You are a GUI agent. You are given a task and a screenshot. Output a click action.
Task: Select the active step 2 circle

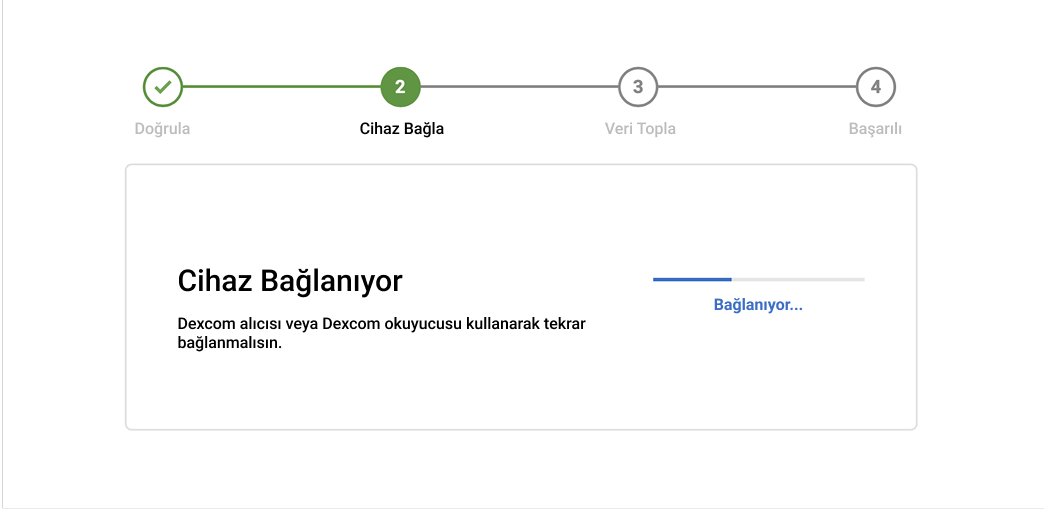pyautogui.click(x=400, y=87)
